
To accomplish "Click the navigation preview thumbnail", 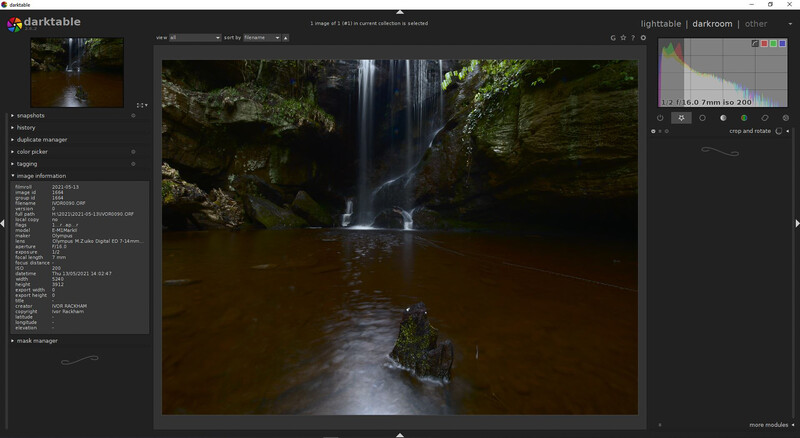I will [77, 72].
